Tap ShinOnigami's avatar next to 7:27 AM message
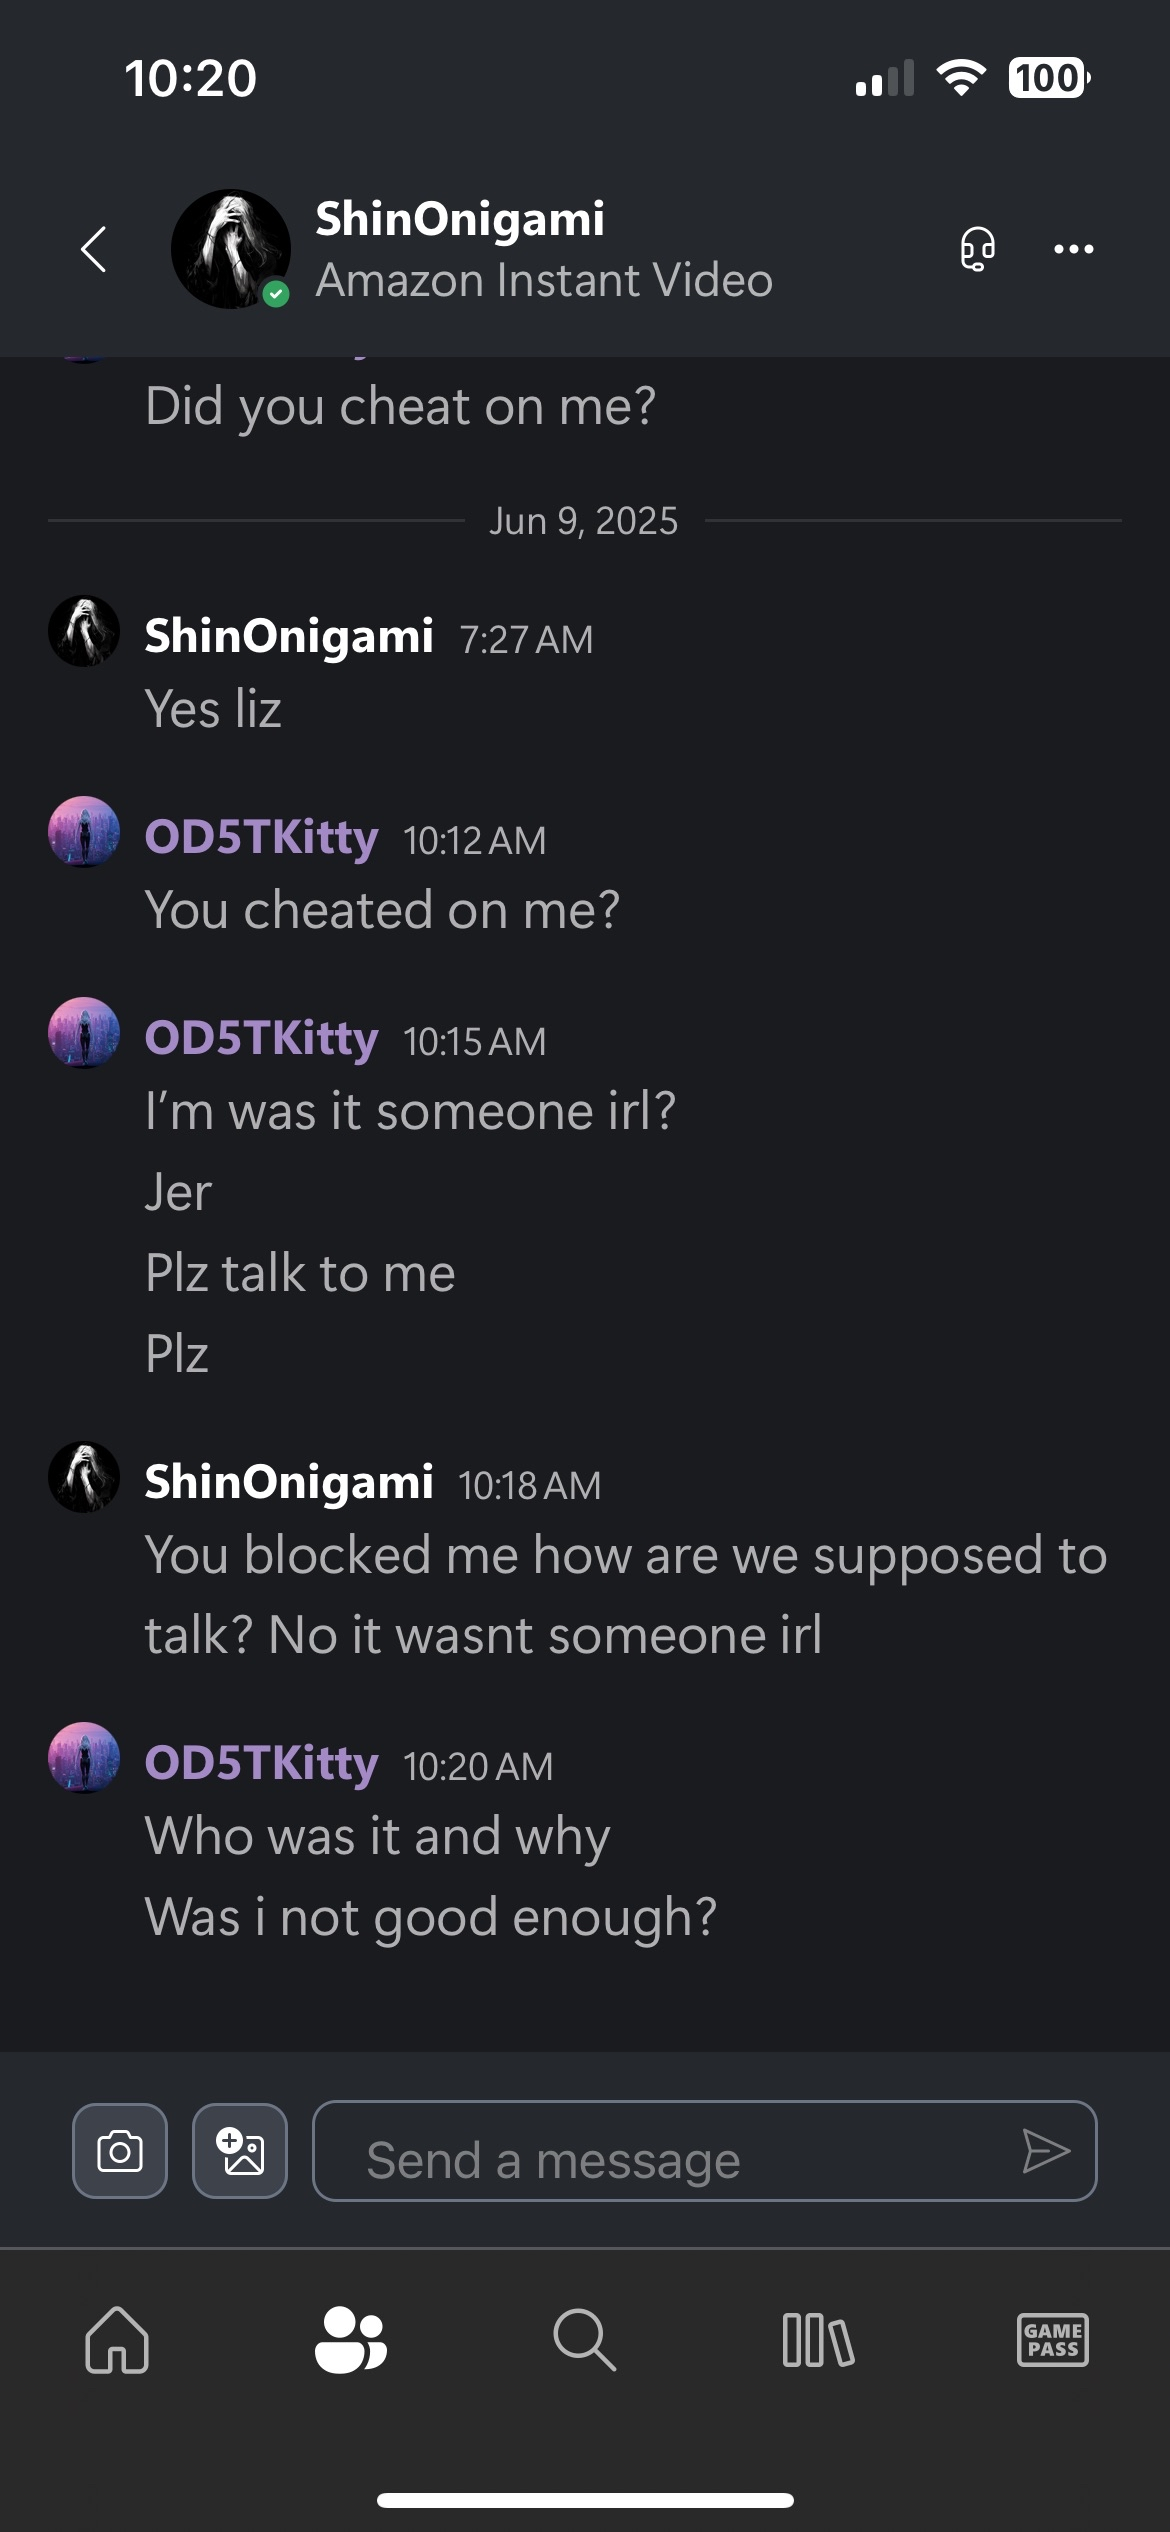 (84, 632)
